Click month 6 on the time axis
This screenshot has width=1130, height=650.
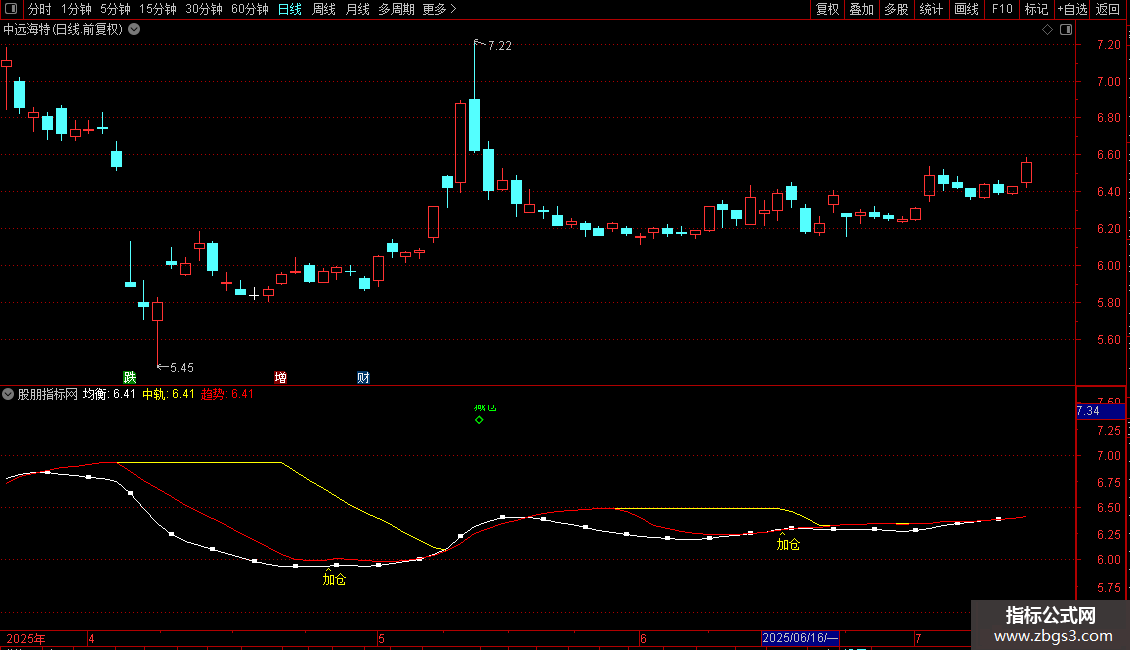[x=643, y=638]
